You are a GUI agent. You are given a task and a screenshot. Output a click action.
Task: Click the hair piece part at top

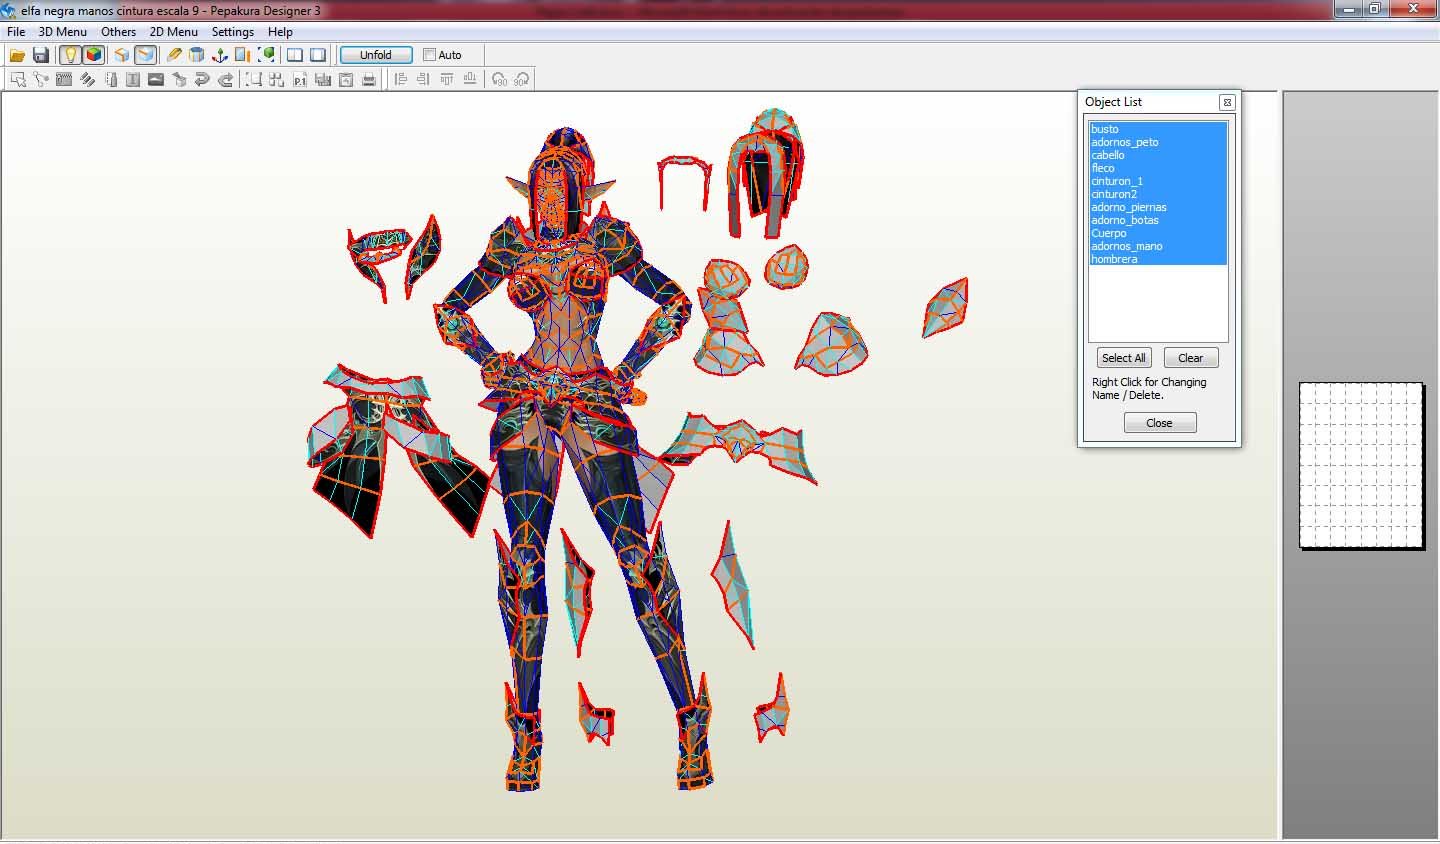767,172
